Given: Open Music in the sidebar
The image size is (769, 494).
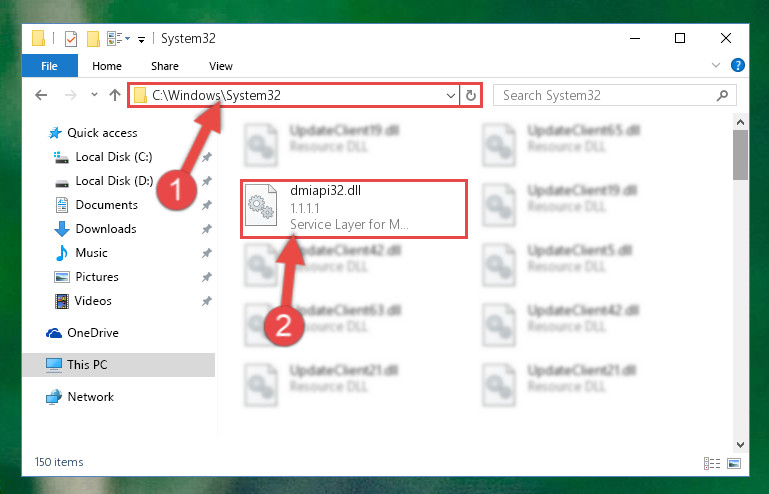Looking at the screenshot, I should (91, 253).
